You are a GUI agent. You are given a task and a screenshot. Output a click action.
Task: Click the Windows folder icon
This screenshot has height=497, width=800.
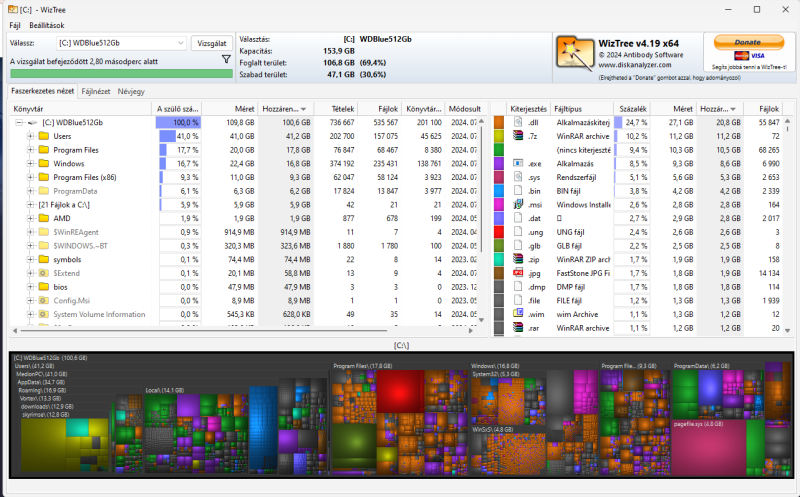(44, 164)
